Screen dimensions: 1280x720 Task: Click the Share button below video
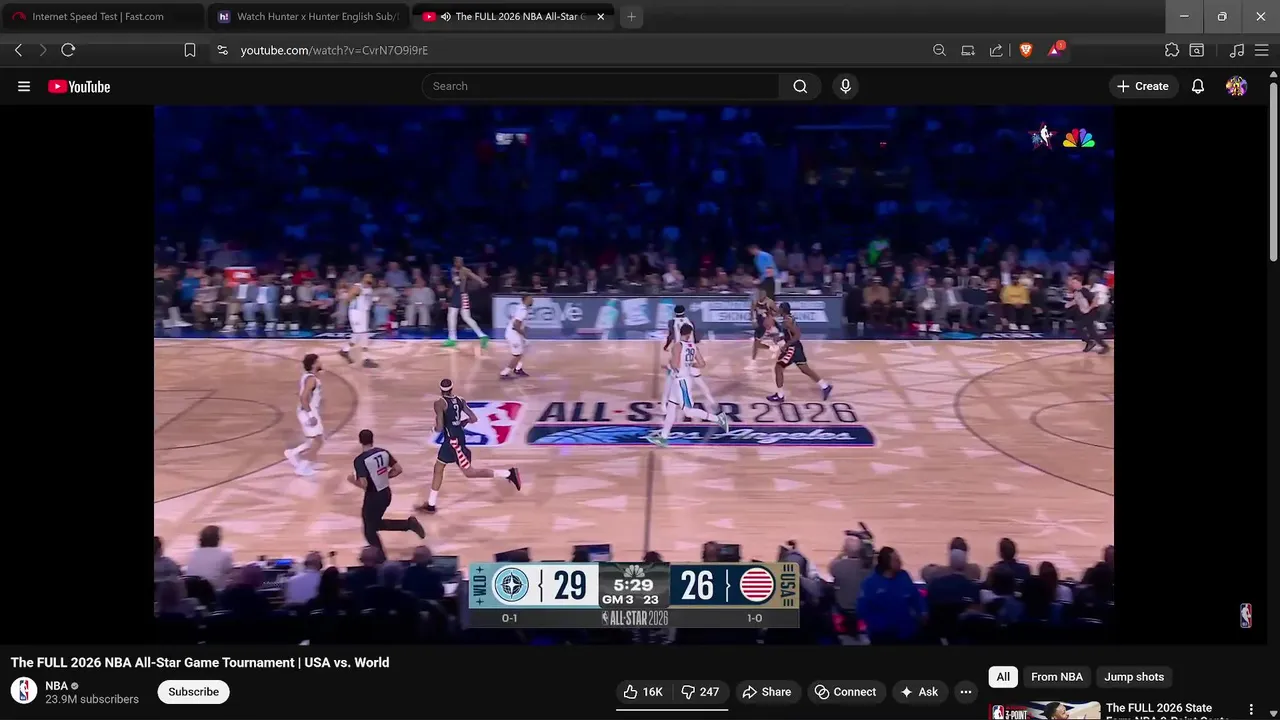click(x=766, y=692)
